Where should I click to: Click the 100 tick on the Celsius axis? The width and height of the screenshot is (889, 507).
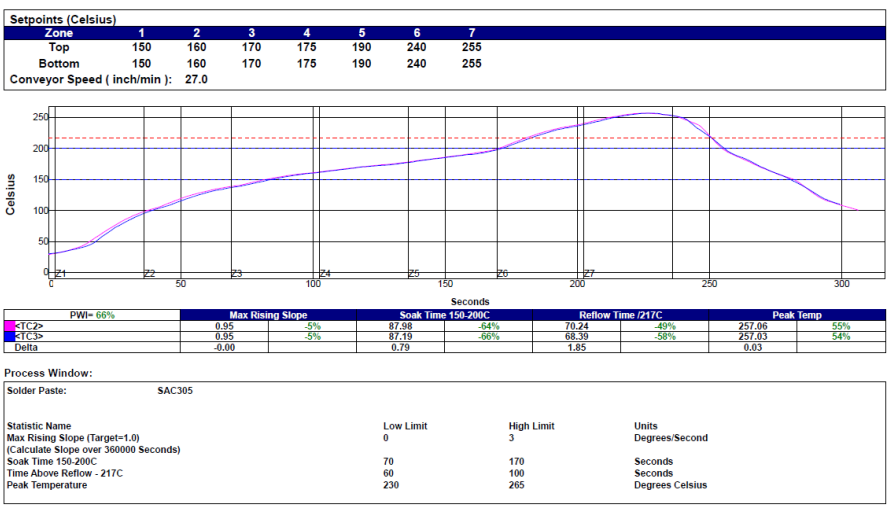41,210
